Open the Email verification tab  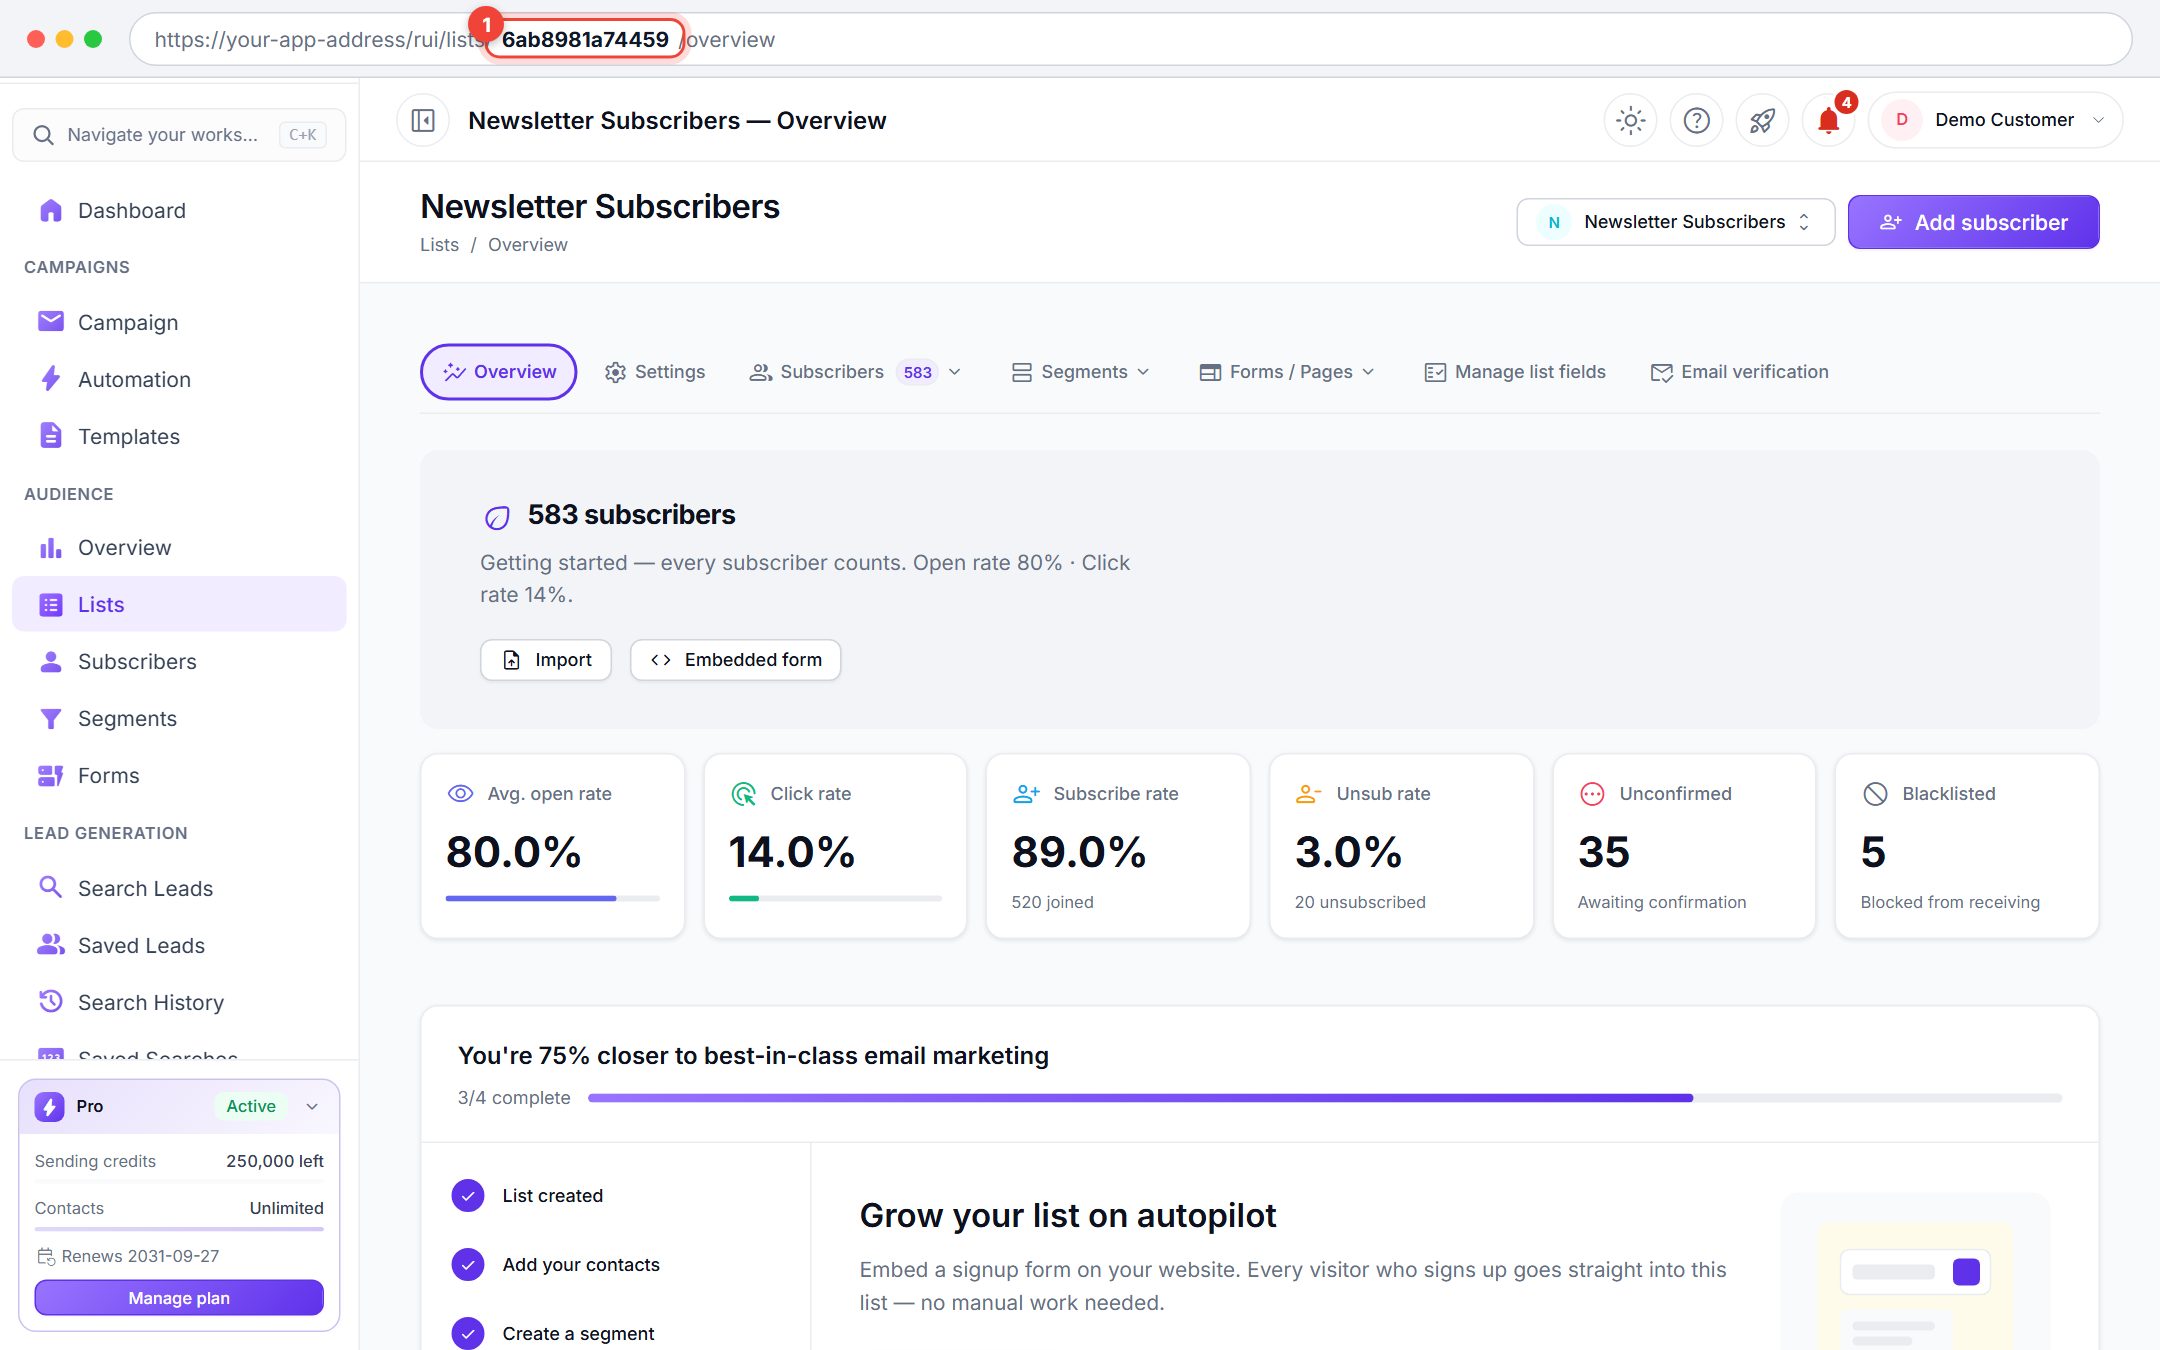click(1740, 372)
